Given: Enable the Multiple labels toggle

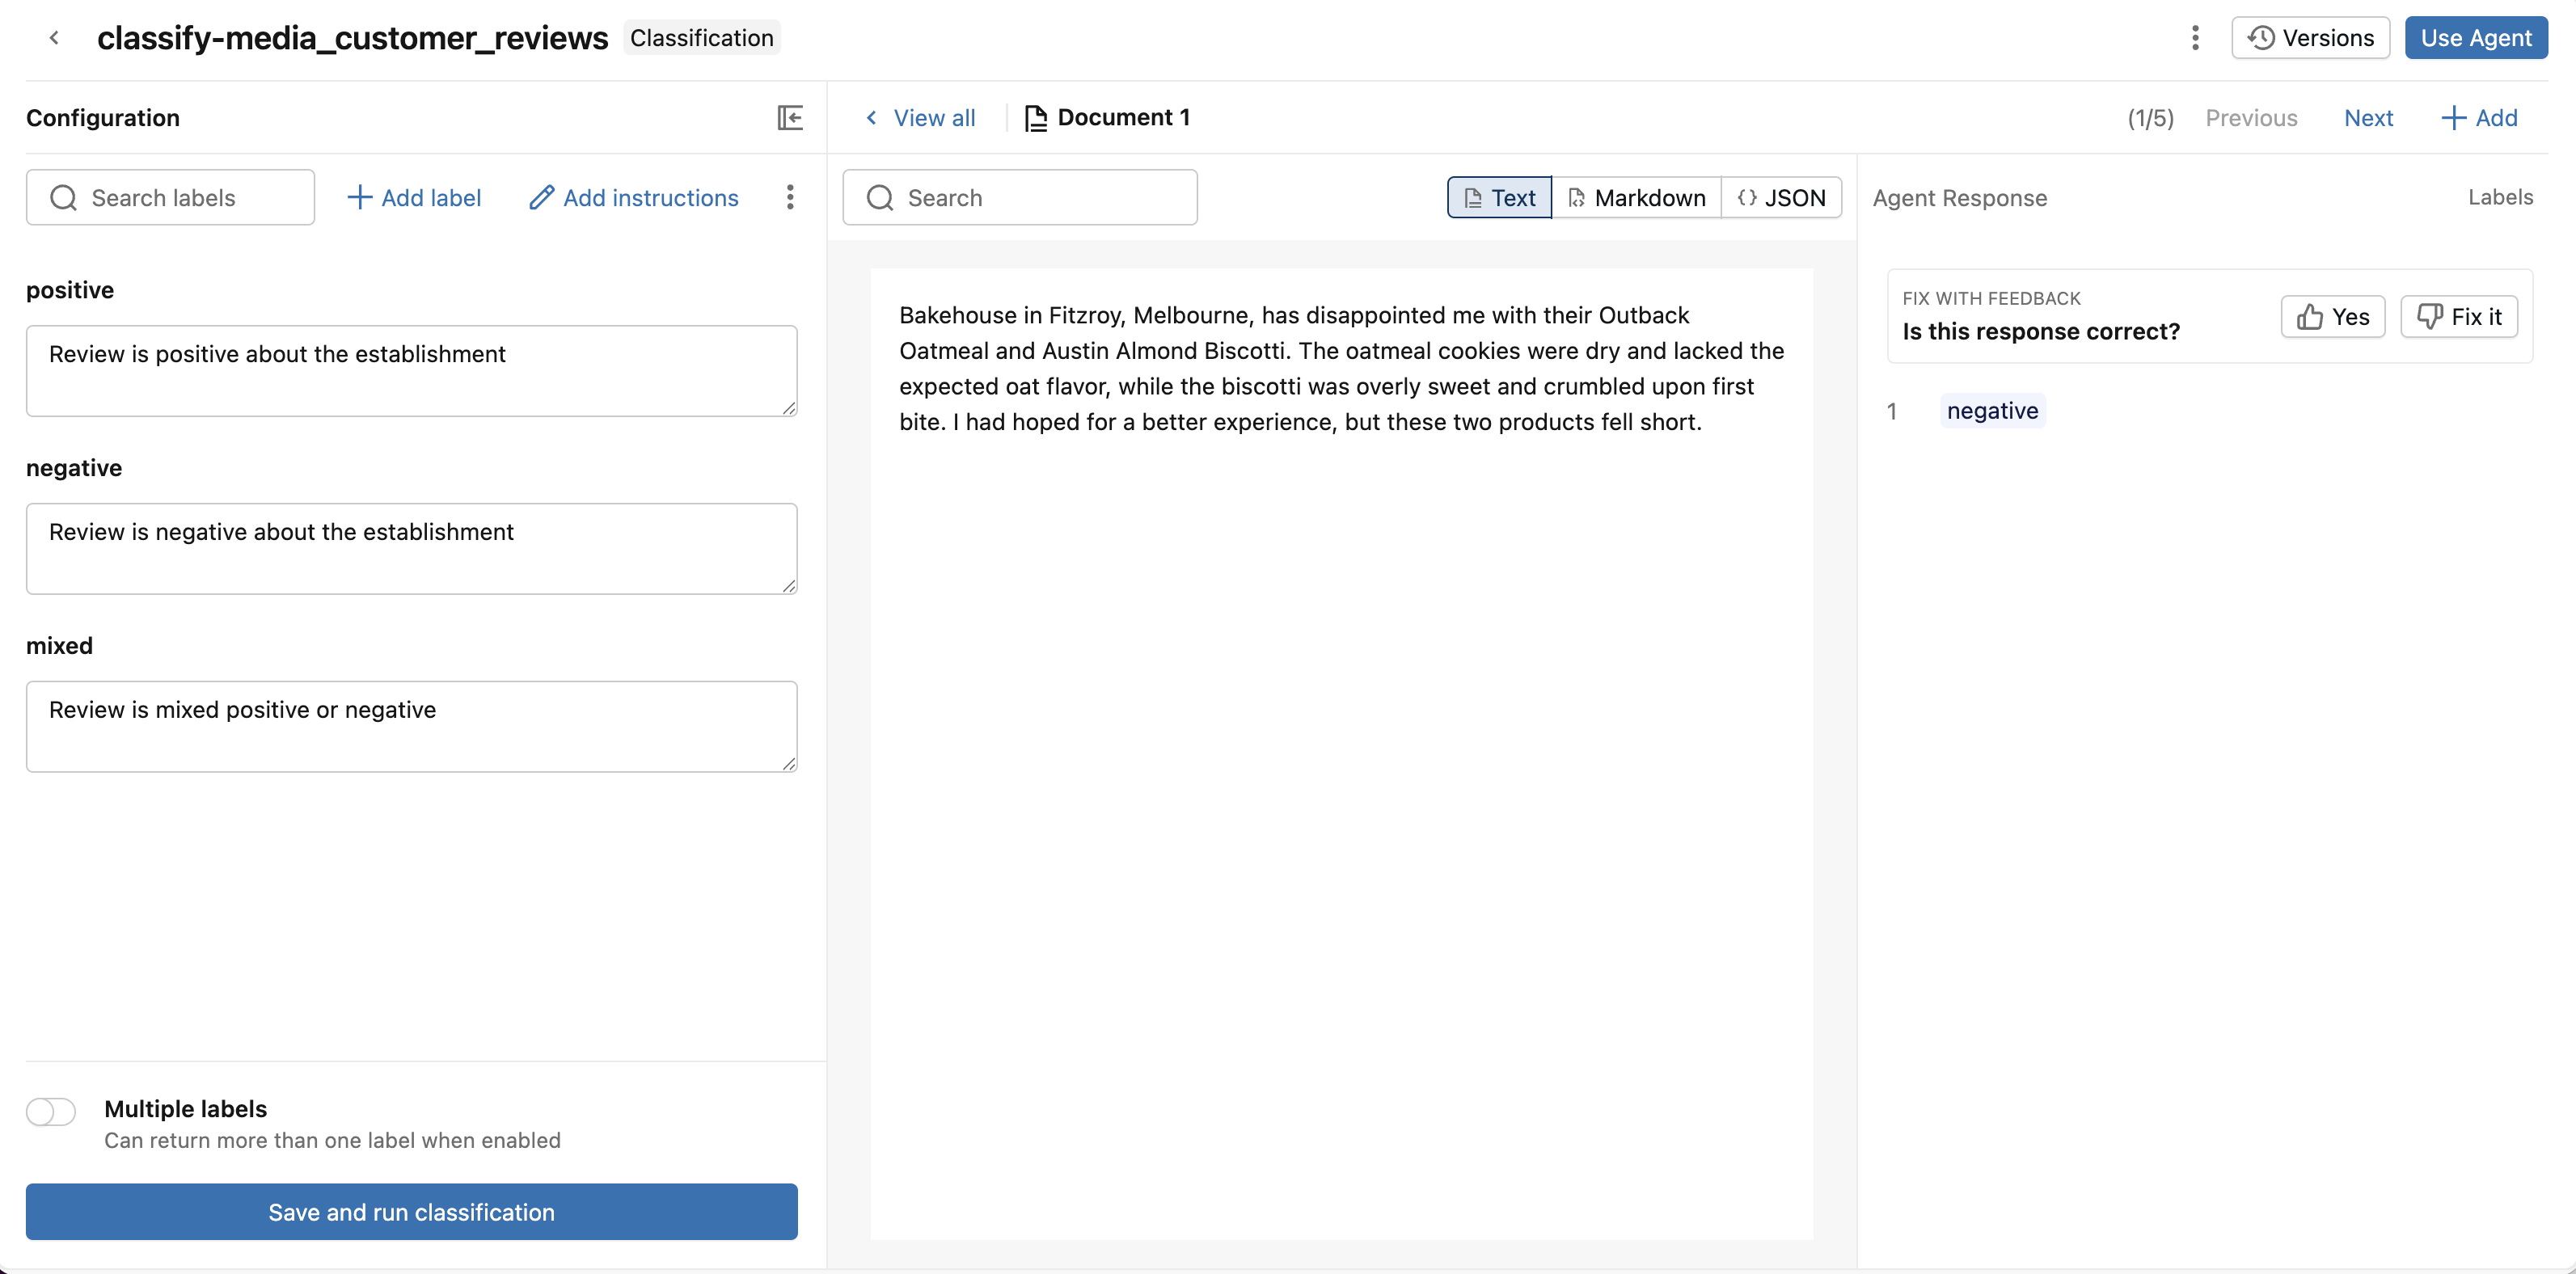Looking at the screenshot, I should tap(51, 1111).
